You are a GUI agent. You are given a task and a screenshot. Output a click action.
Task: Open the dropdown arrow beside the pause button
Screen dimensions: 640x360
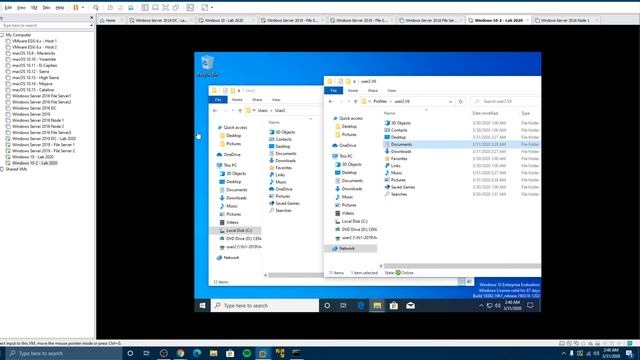[x=83, y=7]
